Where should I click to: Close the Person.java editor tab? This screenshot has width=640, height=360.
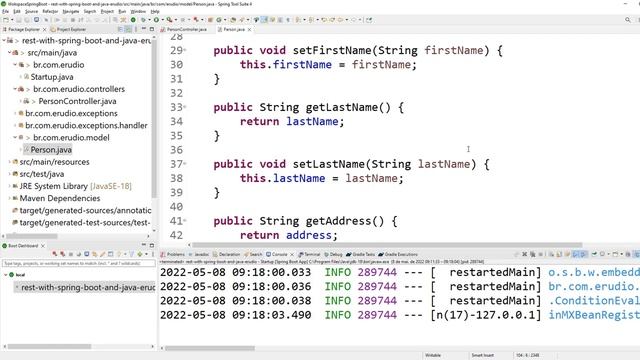(249, 29)
